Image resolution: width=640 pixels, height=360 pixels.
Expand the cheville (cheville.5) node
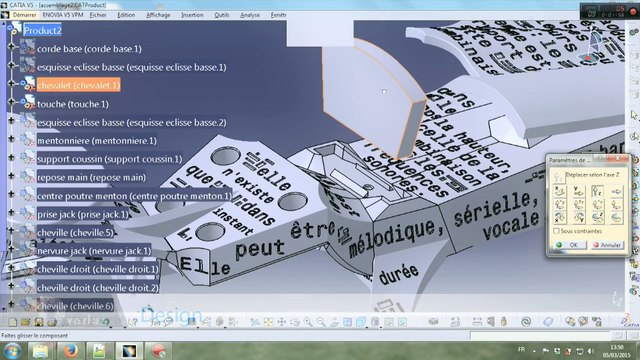point(11,231)
